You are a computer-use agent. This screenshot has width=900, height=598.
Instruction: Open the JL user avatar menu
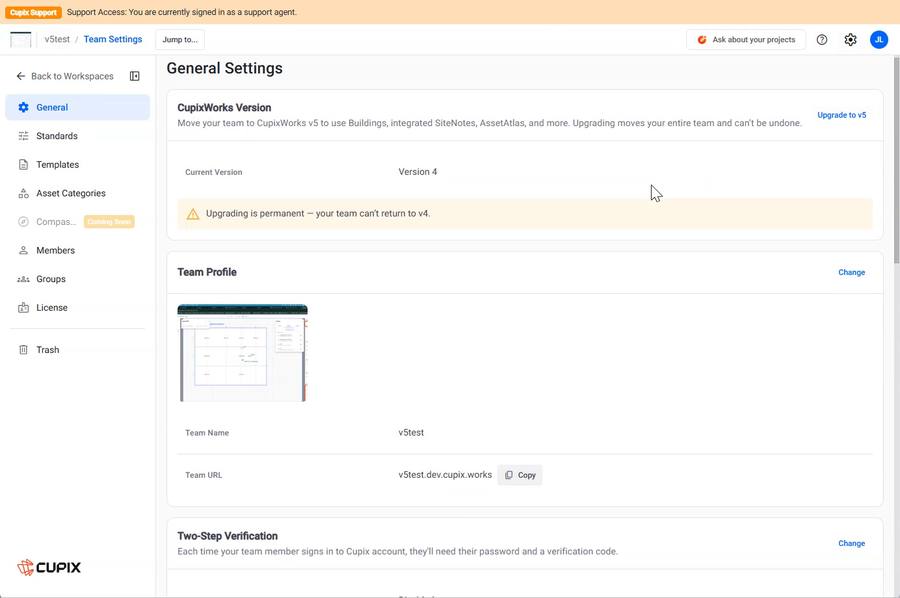click(x=879, y=40)
